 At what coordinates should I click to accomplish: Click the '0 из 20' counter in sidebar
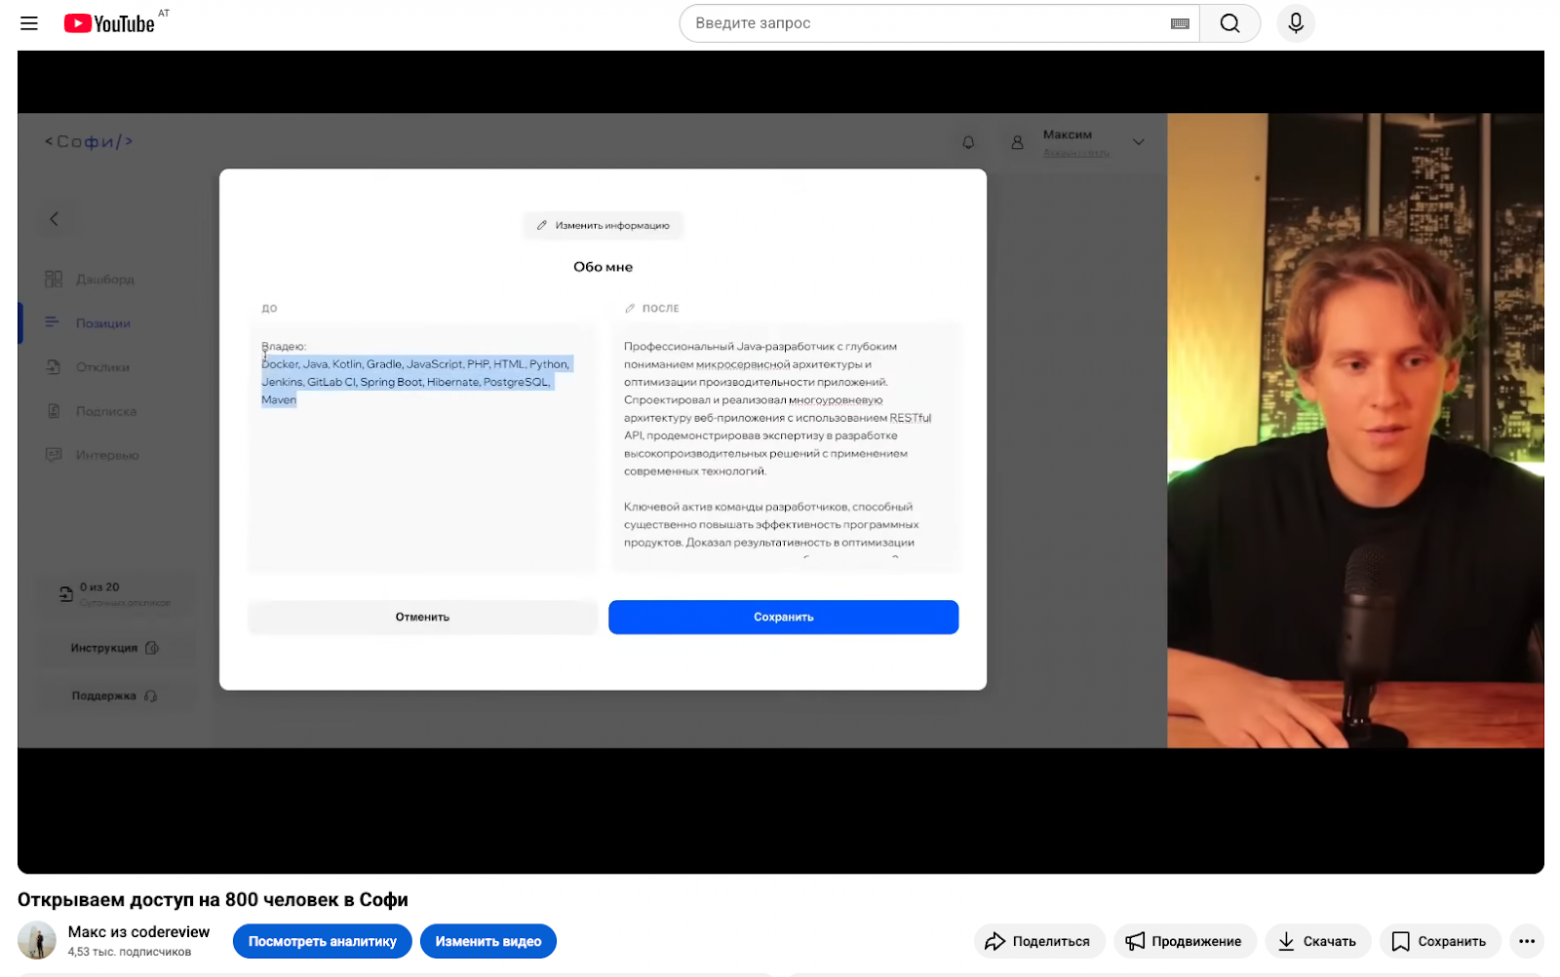99,587
